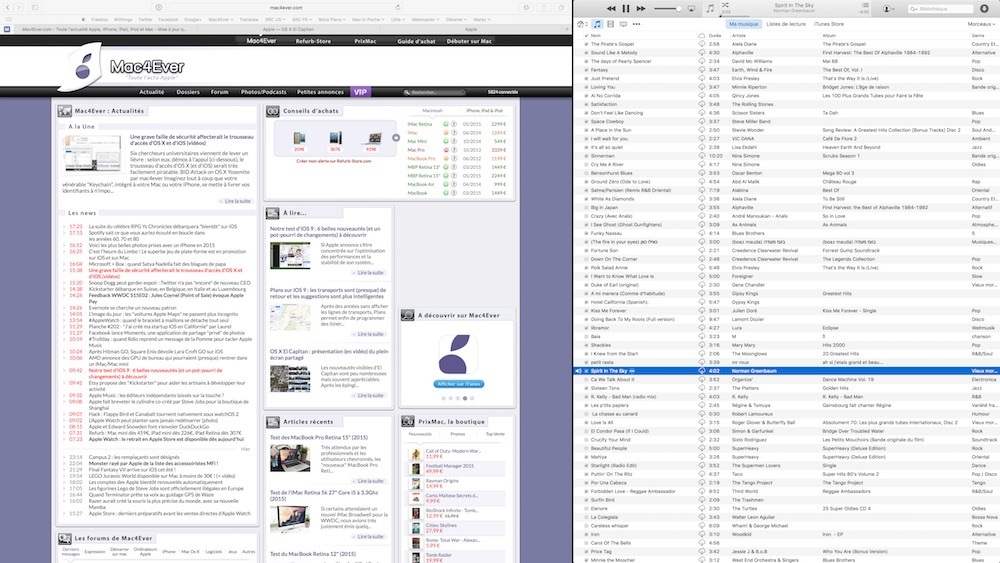Click the album artwork music note icon
The width and height of the screenshot is (1000, 563).
(710, 8)
